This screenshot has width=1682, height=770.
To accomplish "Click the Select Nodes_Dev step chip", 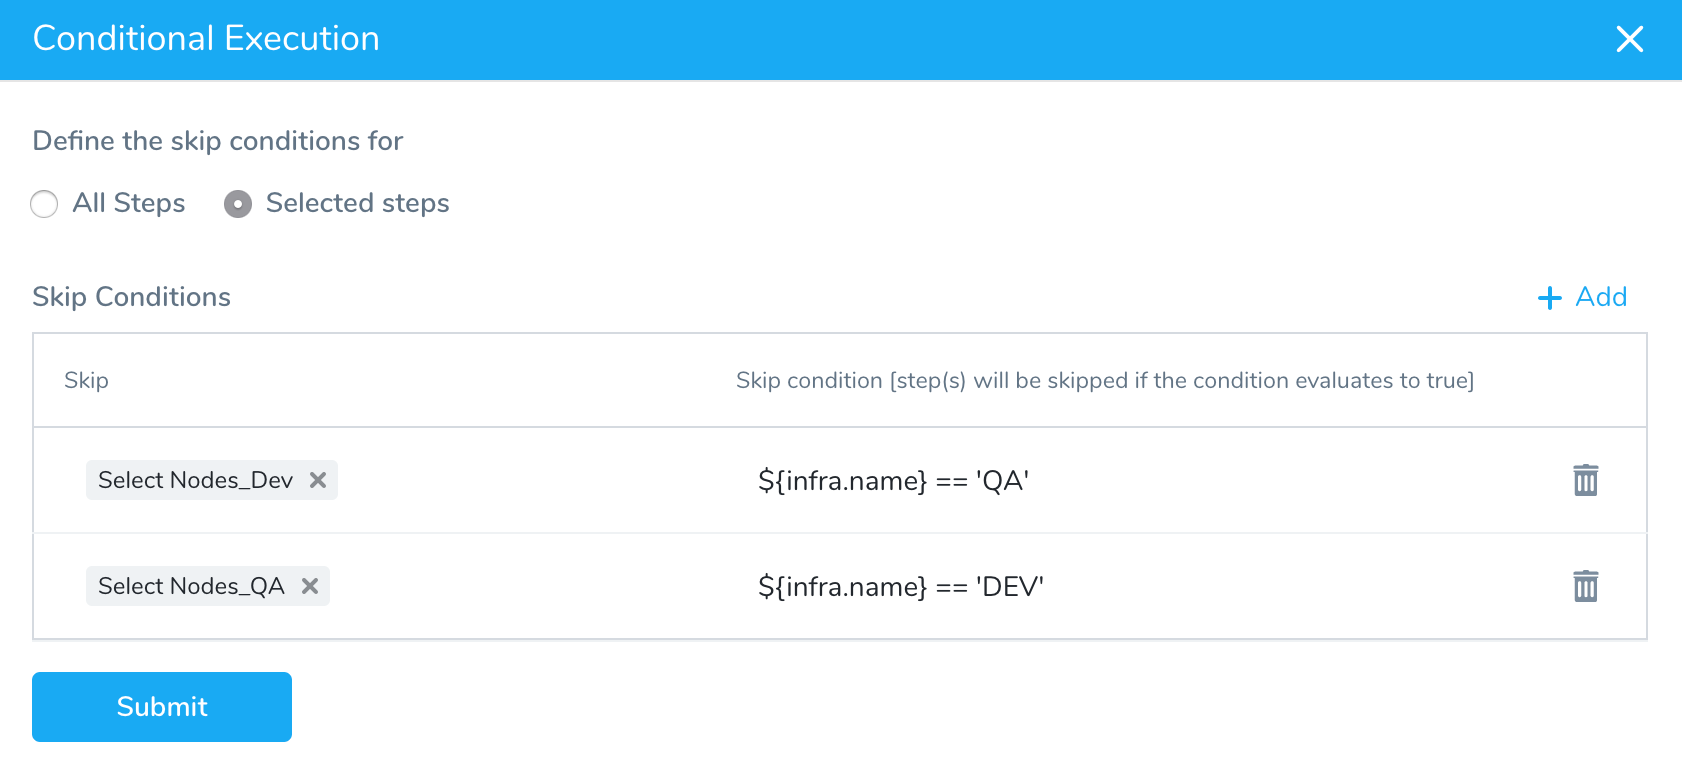I will click(196, 480).
